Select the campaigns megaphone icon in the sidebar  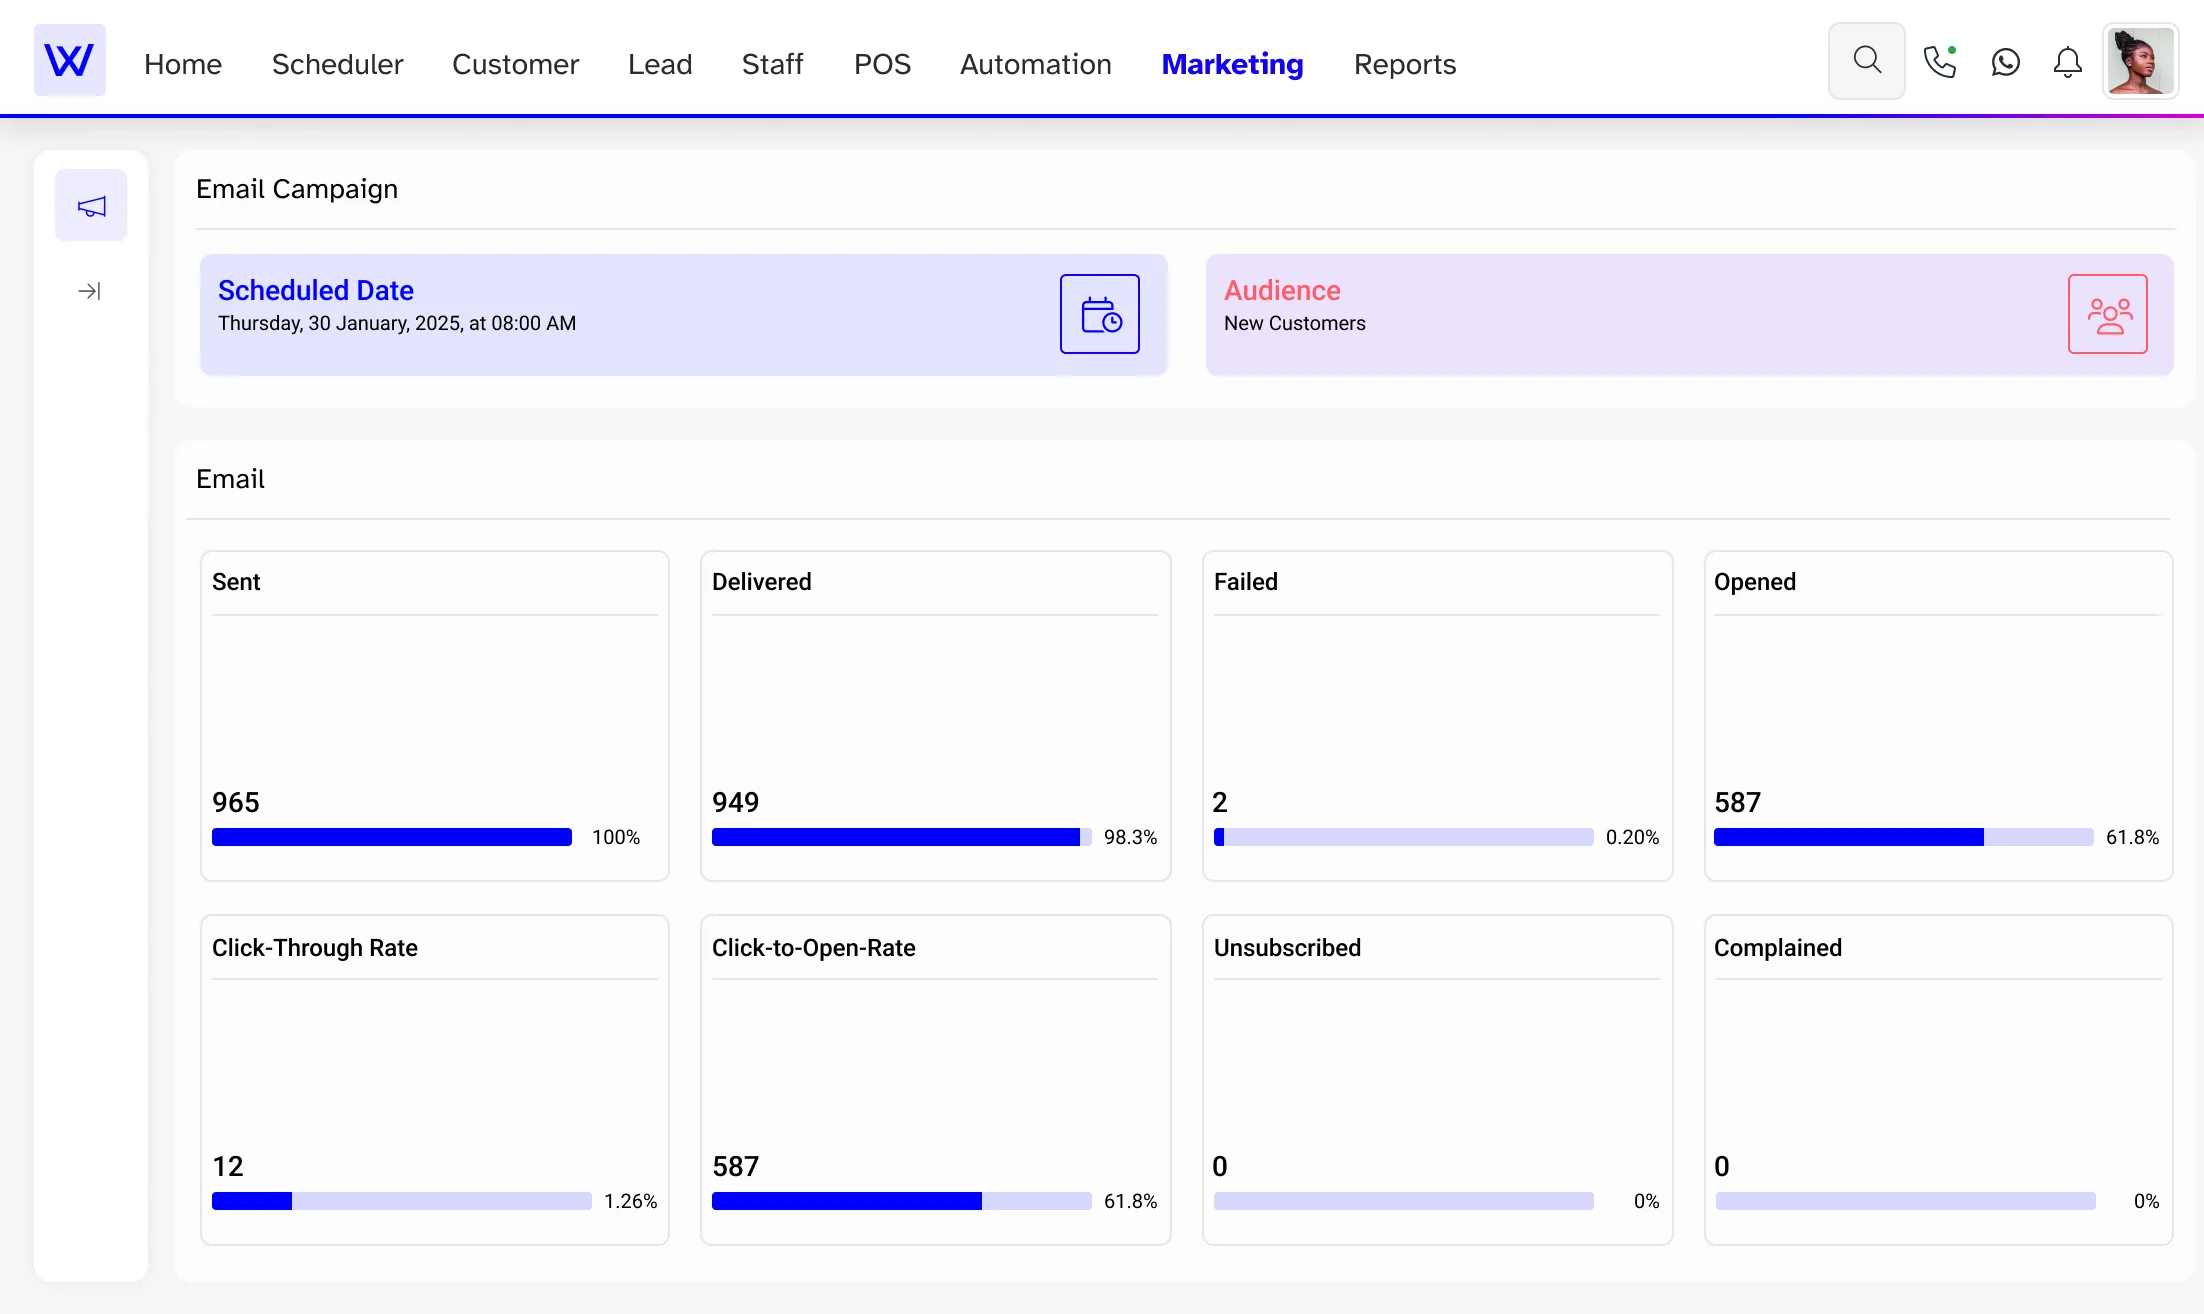(91, 205)
